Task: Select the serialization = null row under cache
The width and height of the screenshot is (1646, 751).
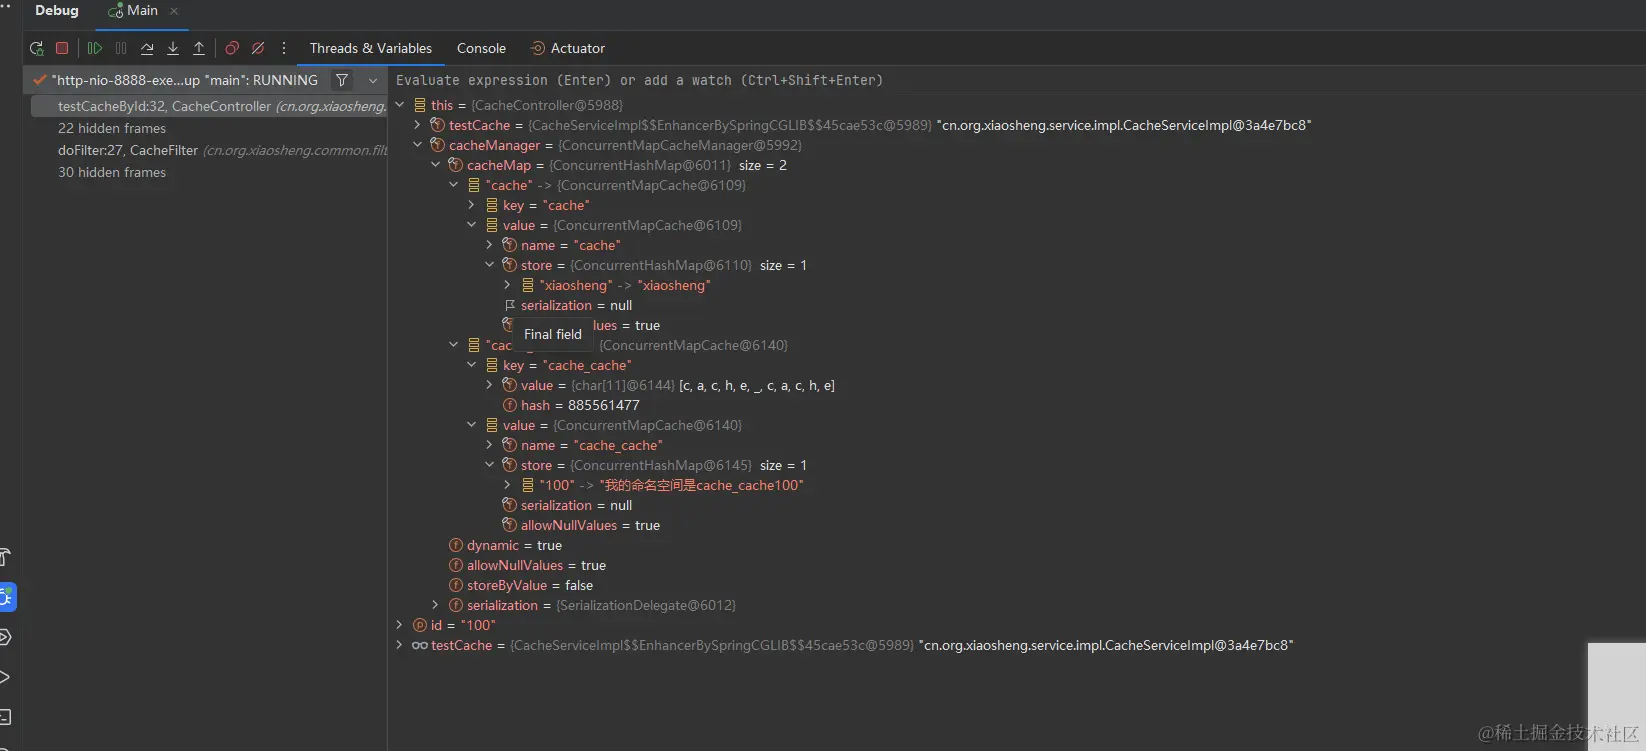Action: click(x=568, y=305)
